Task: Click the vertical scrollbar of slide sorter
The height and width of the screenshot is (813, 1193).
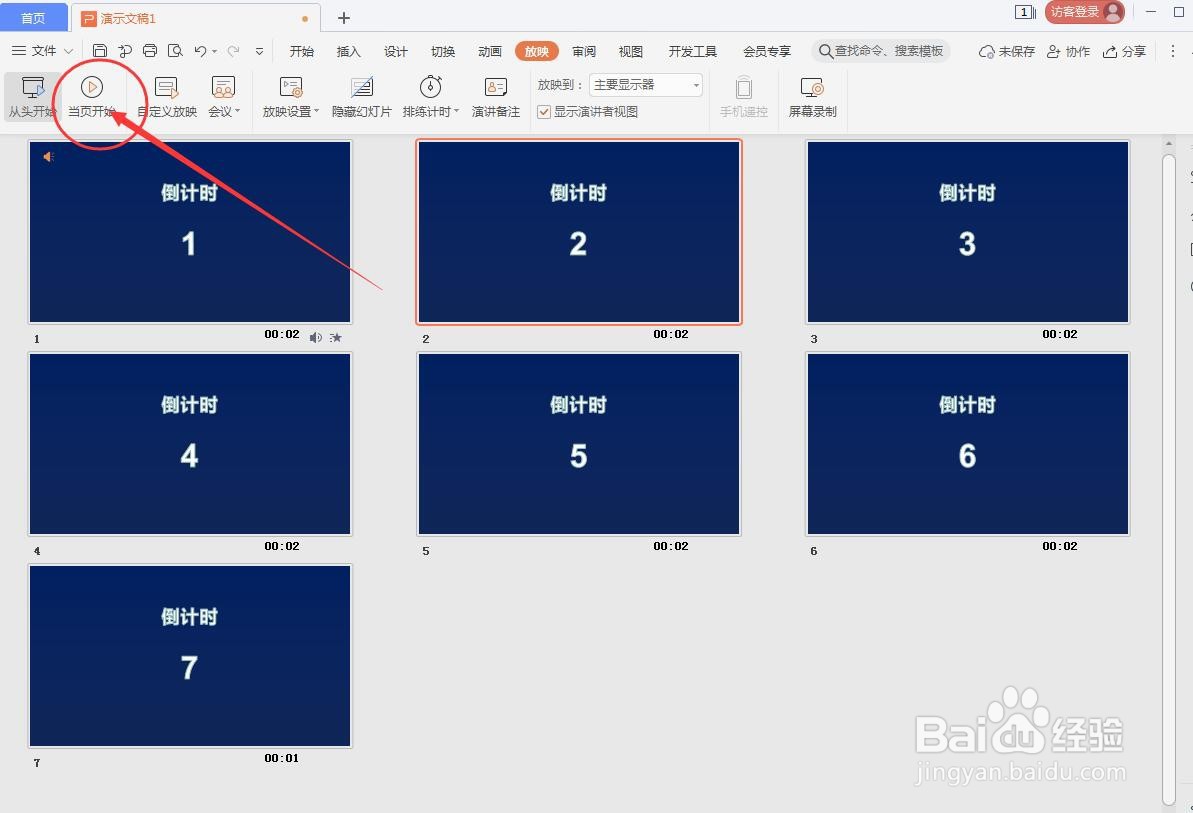Action: point(1169,478)
